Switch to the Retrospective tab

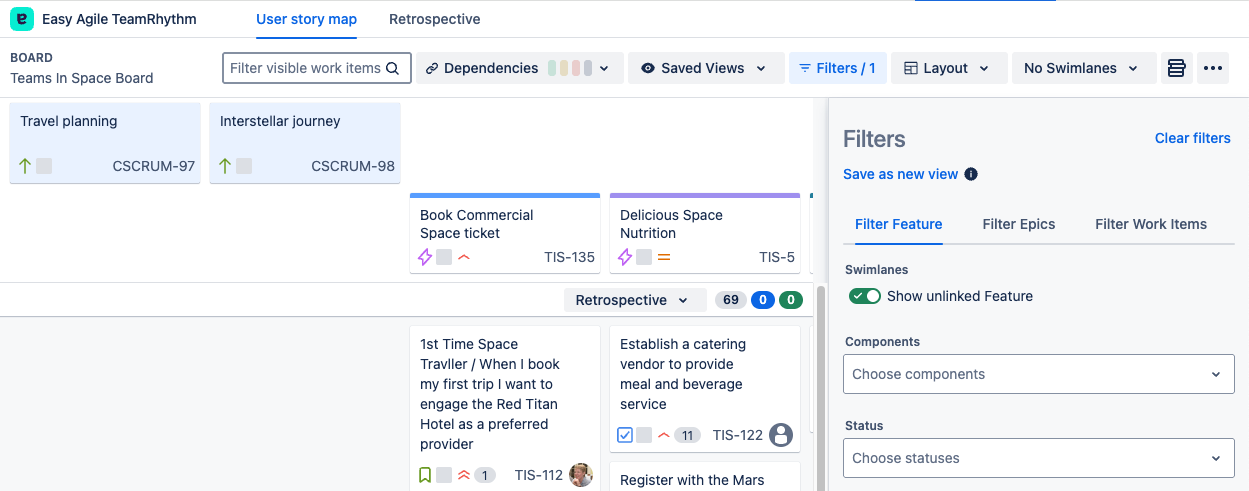(434, 19)
